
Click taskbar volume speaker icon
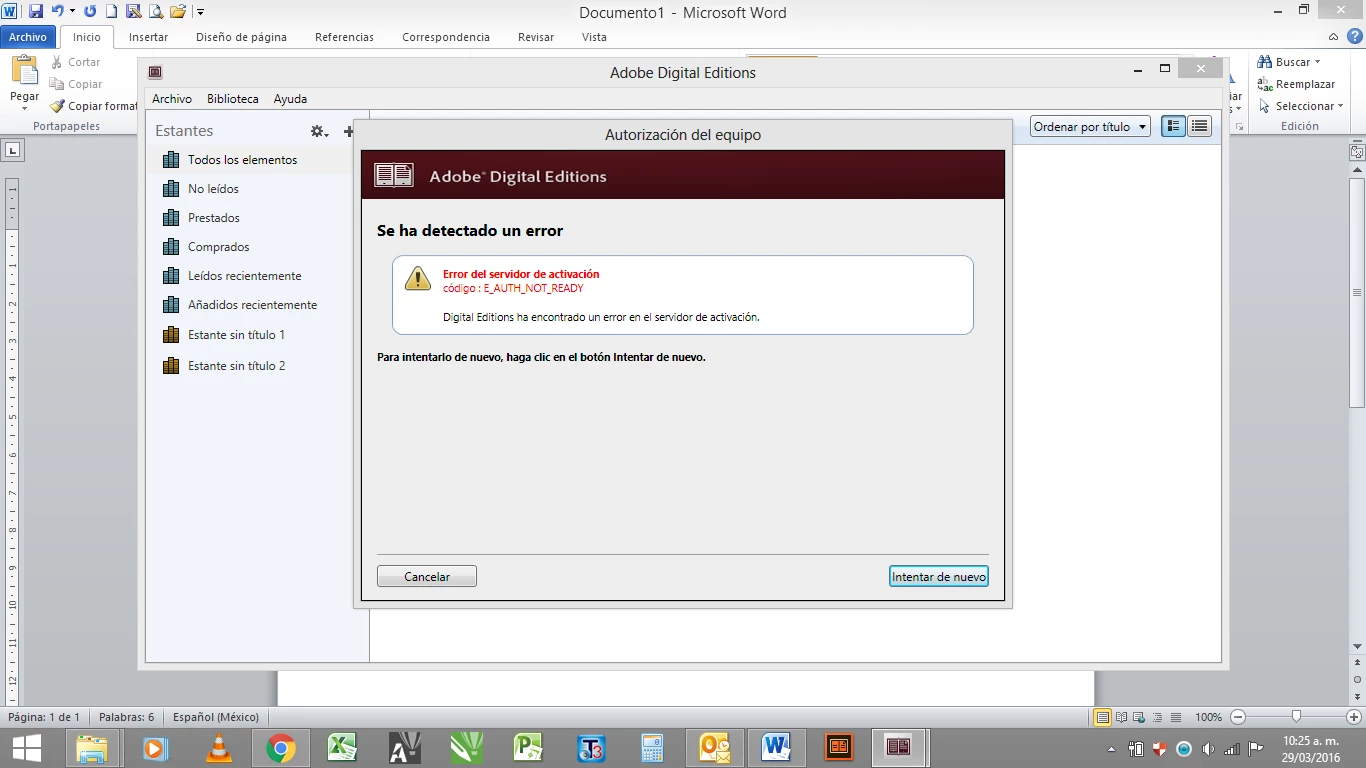tap(1209, 748)
